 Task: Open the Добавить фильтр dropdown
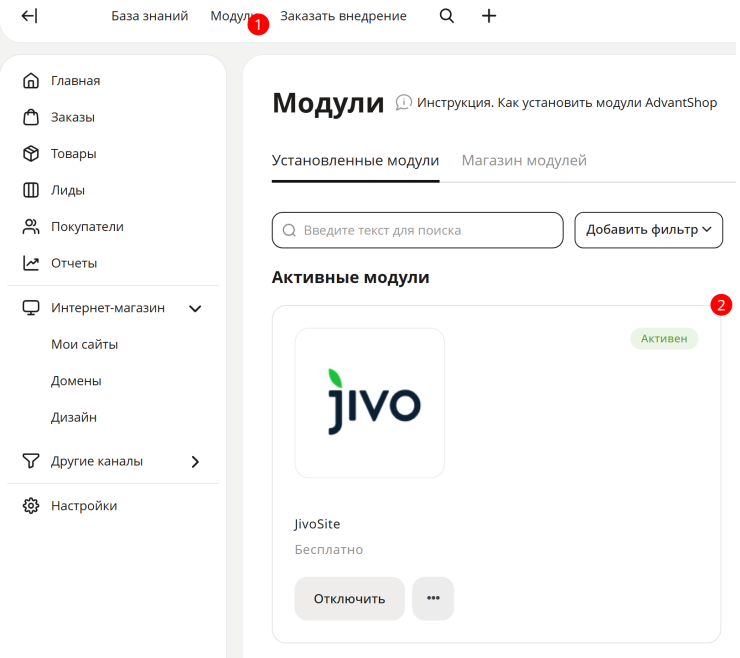648,230
